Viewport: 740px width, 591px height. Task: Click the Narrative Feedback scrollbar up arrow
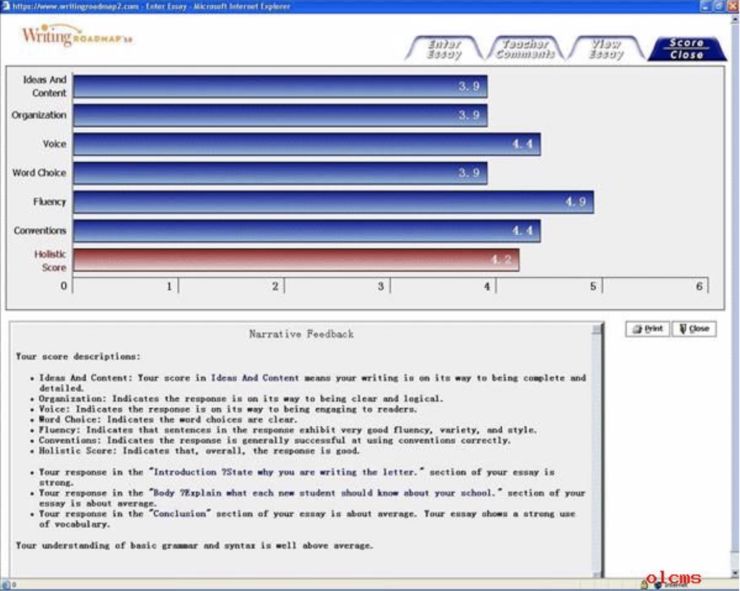click(x=597, y=329)
